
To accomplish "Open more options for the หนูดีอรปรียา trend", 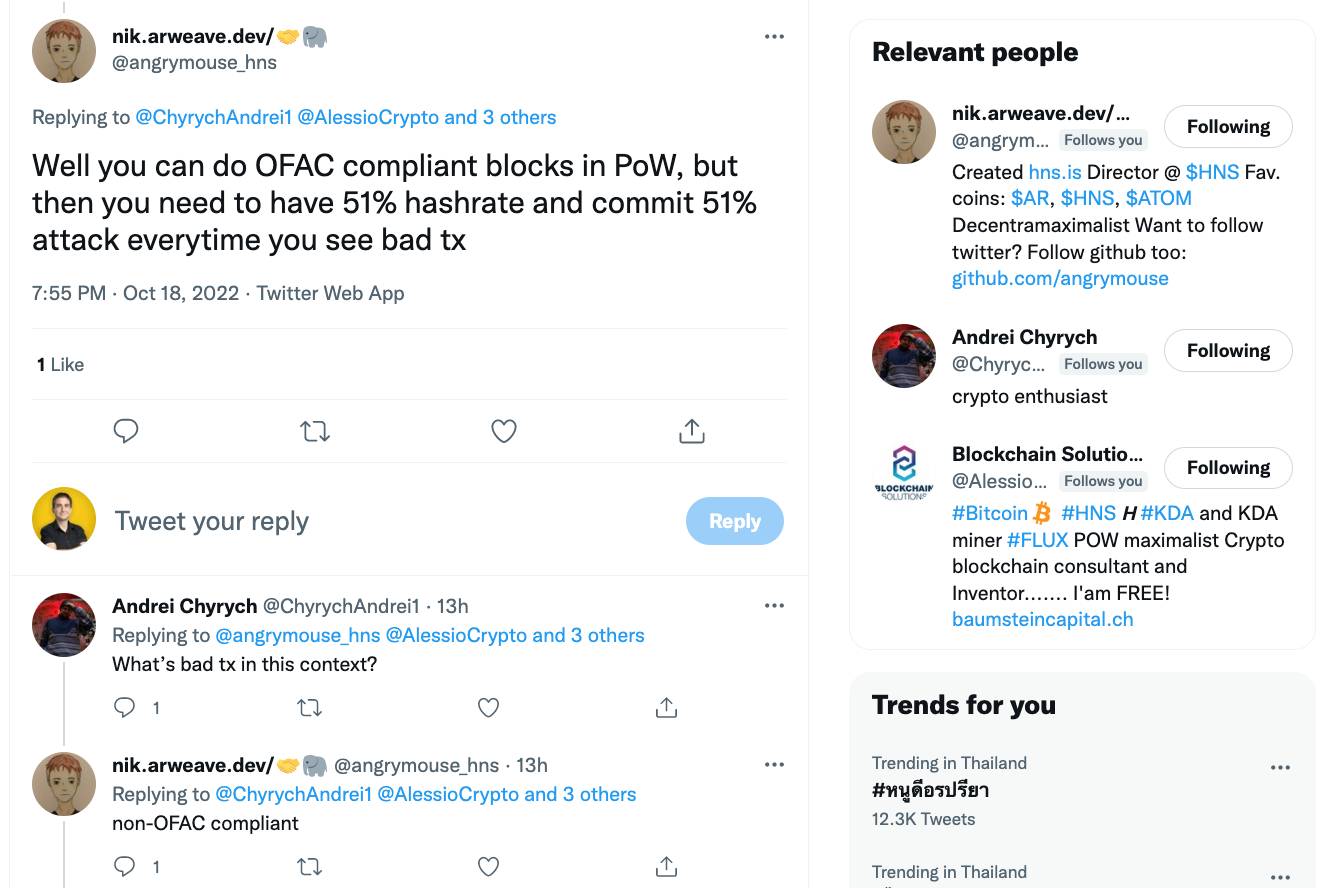I will tap(1280, 768).
